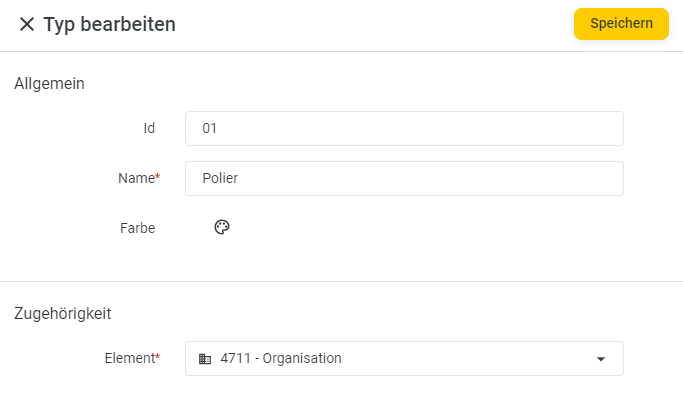Screen dimensions: 683x397
Task: Open the 4711 - Organisation combo box
Action: coord(404,359)
